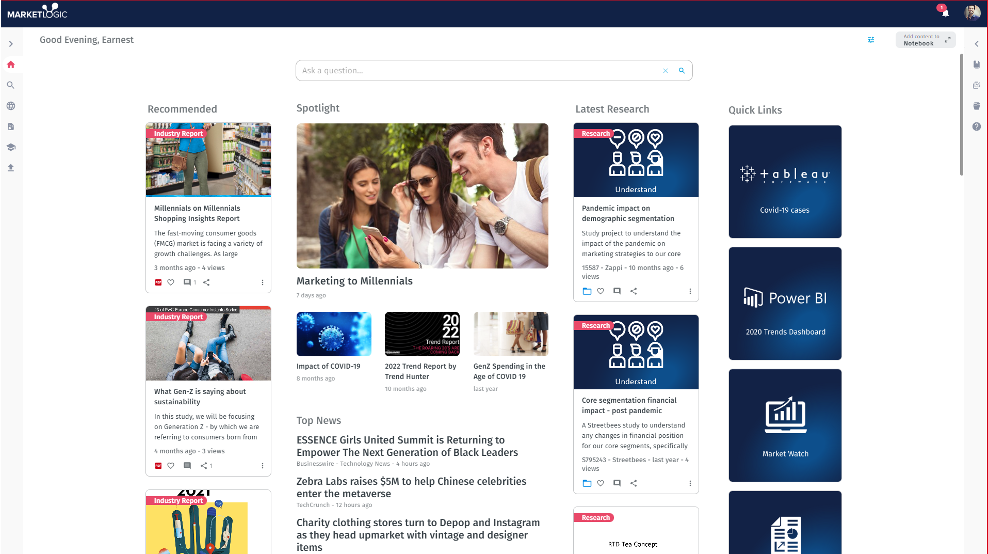Collapse the right side panel chevron

pos(976,44)
